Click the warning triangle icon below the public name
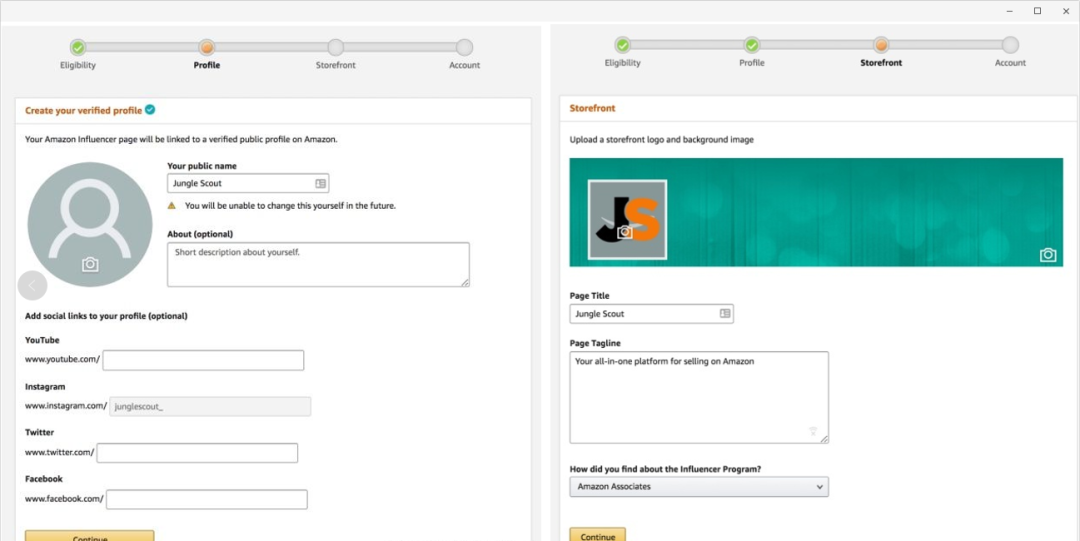Screen dimensions: 1080x541 (173, 206)
